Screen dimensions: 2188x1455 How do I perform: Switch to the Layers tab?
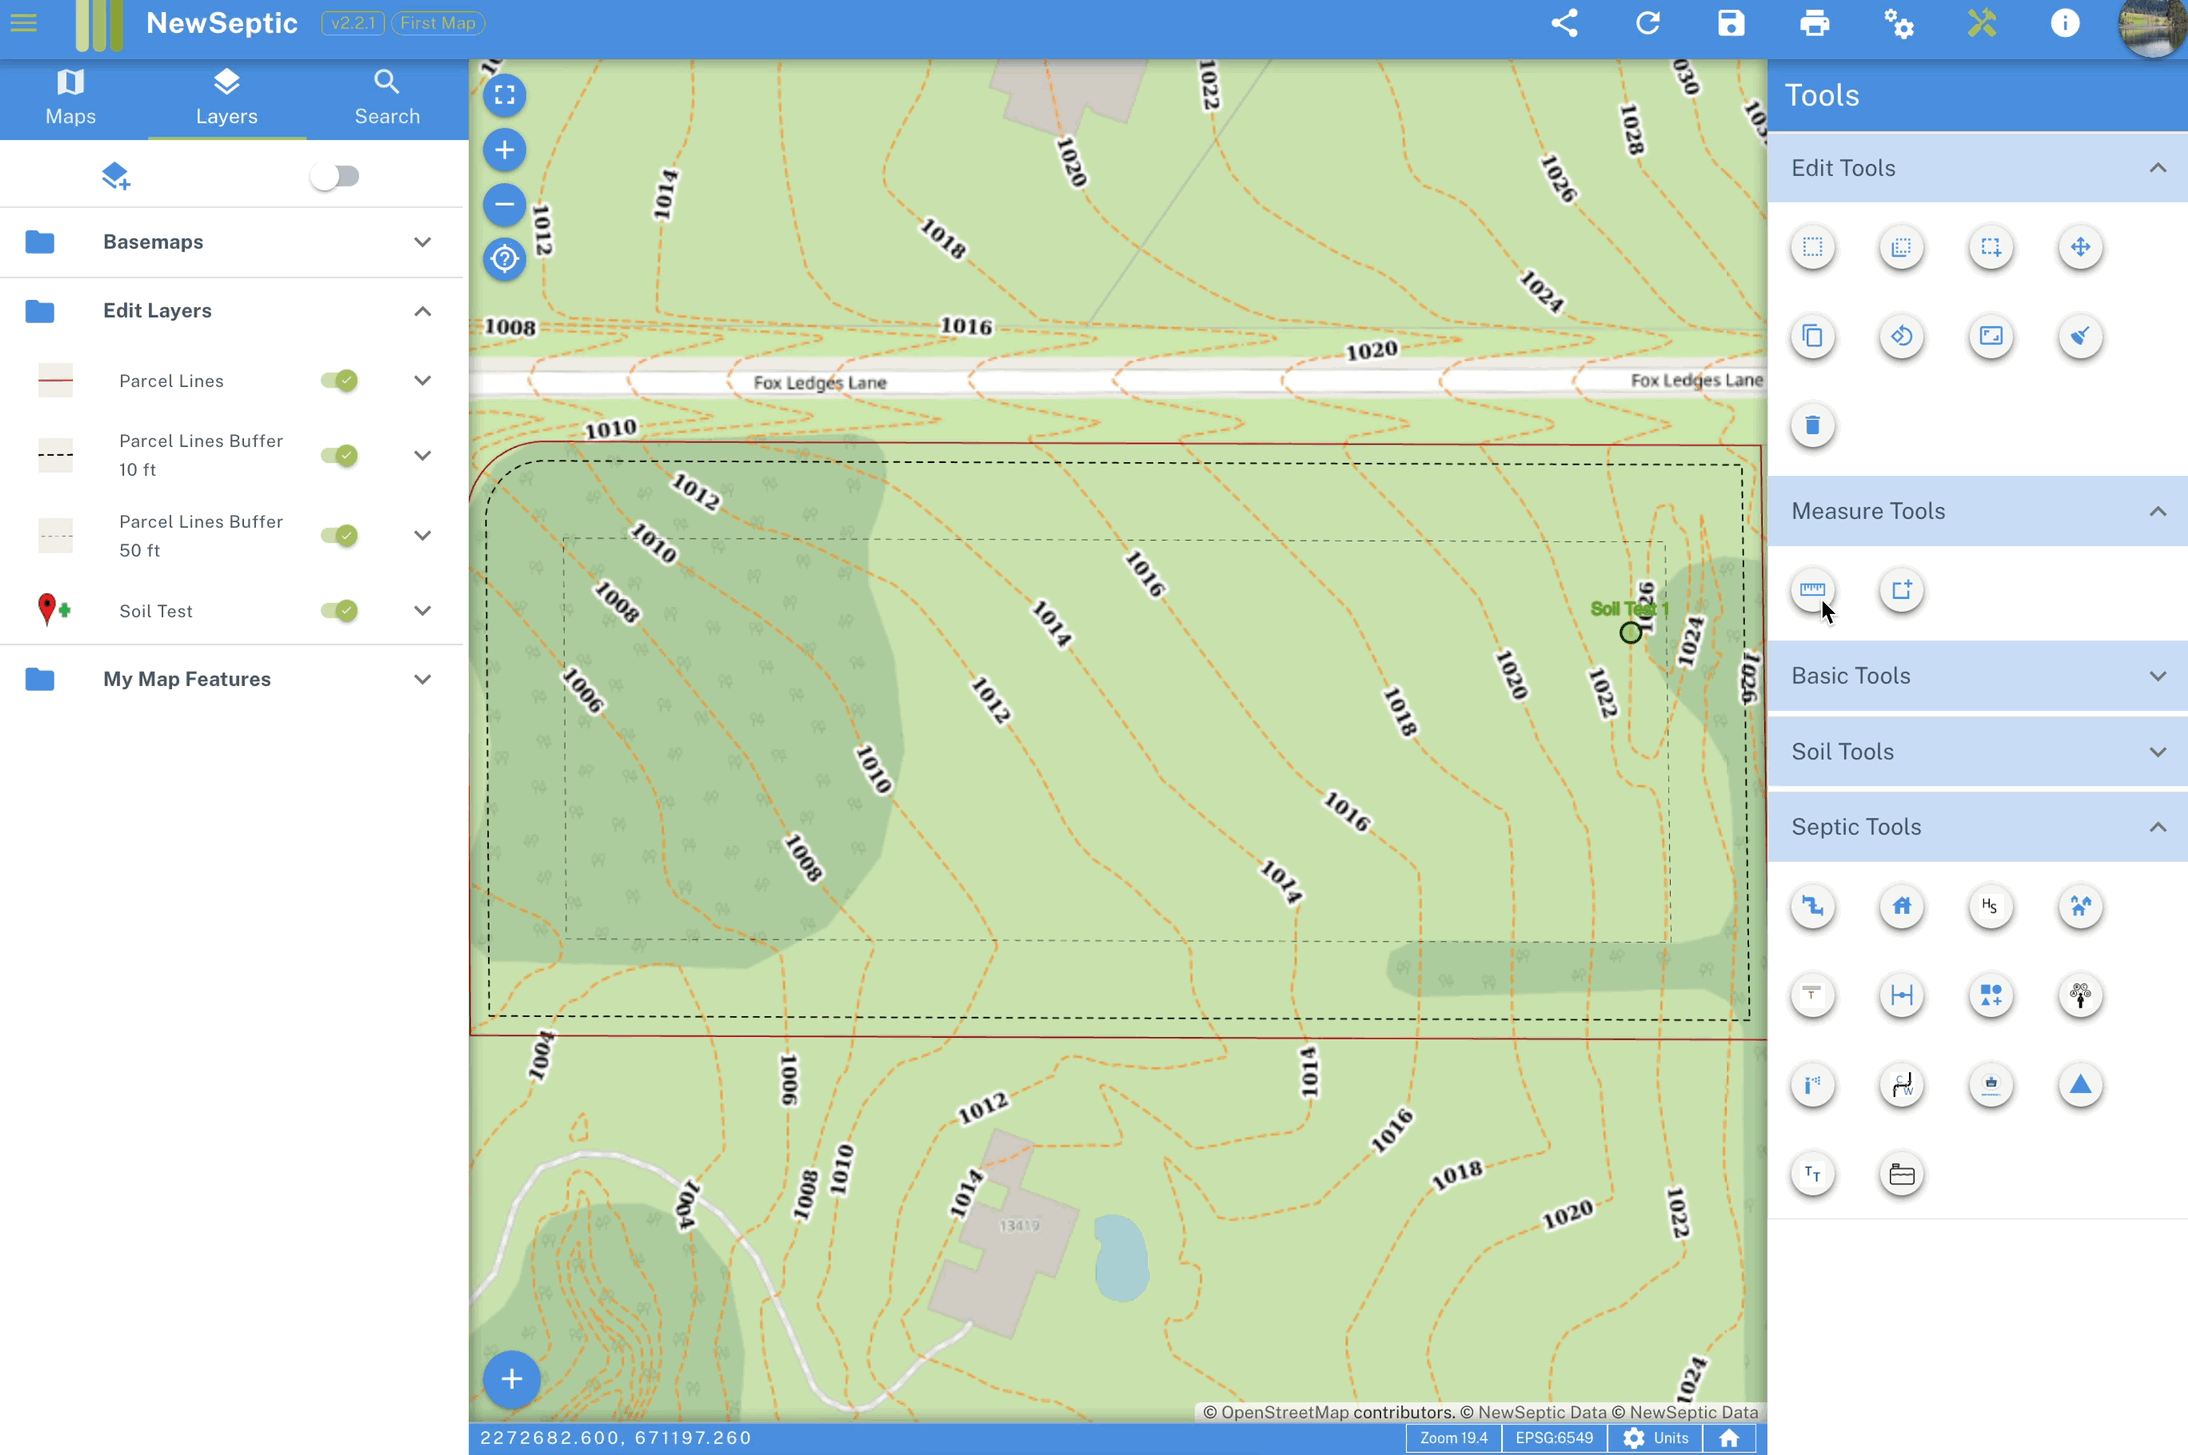pos(227,97)
